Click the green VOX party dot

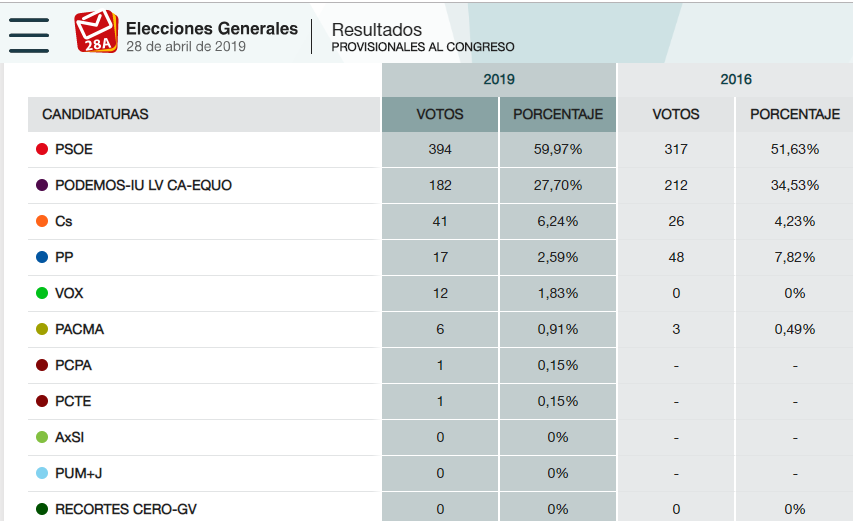[x=42, y=293]
